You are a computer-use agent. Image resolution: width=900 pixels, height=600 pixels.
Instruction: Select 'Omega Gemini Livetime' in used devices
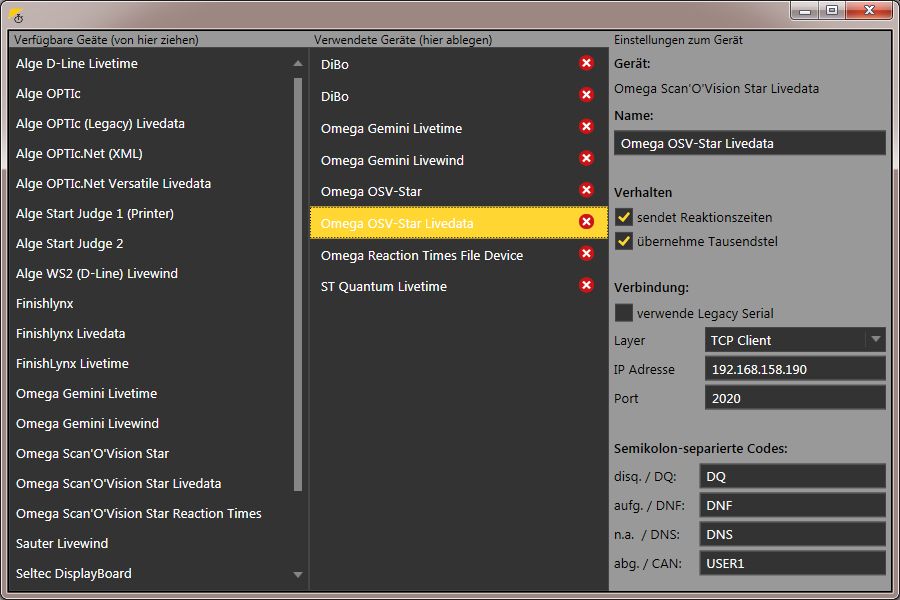pos(459,128)
